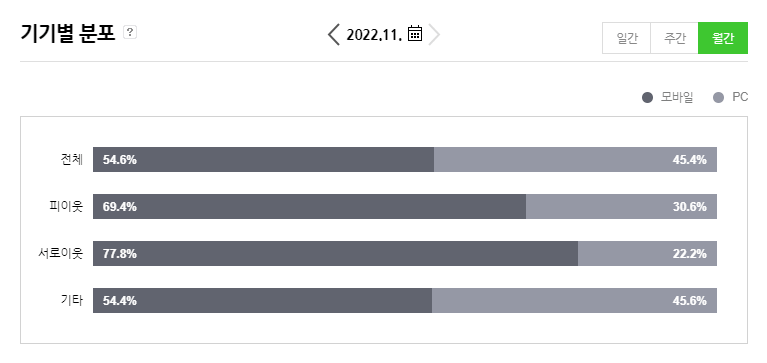Screen dimensions: 767x363
Task: Click 서로이웃 PC bar 22.2%
Action: [648, 253]
